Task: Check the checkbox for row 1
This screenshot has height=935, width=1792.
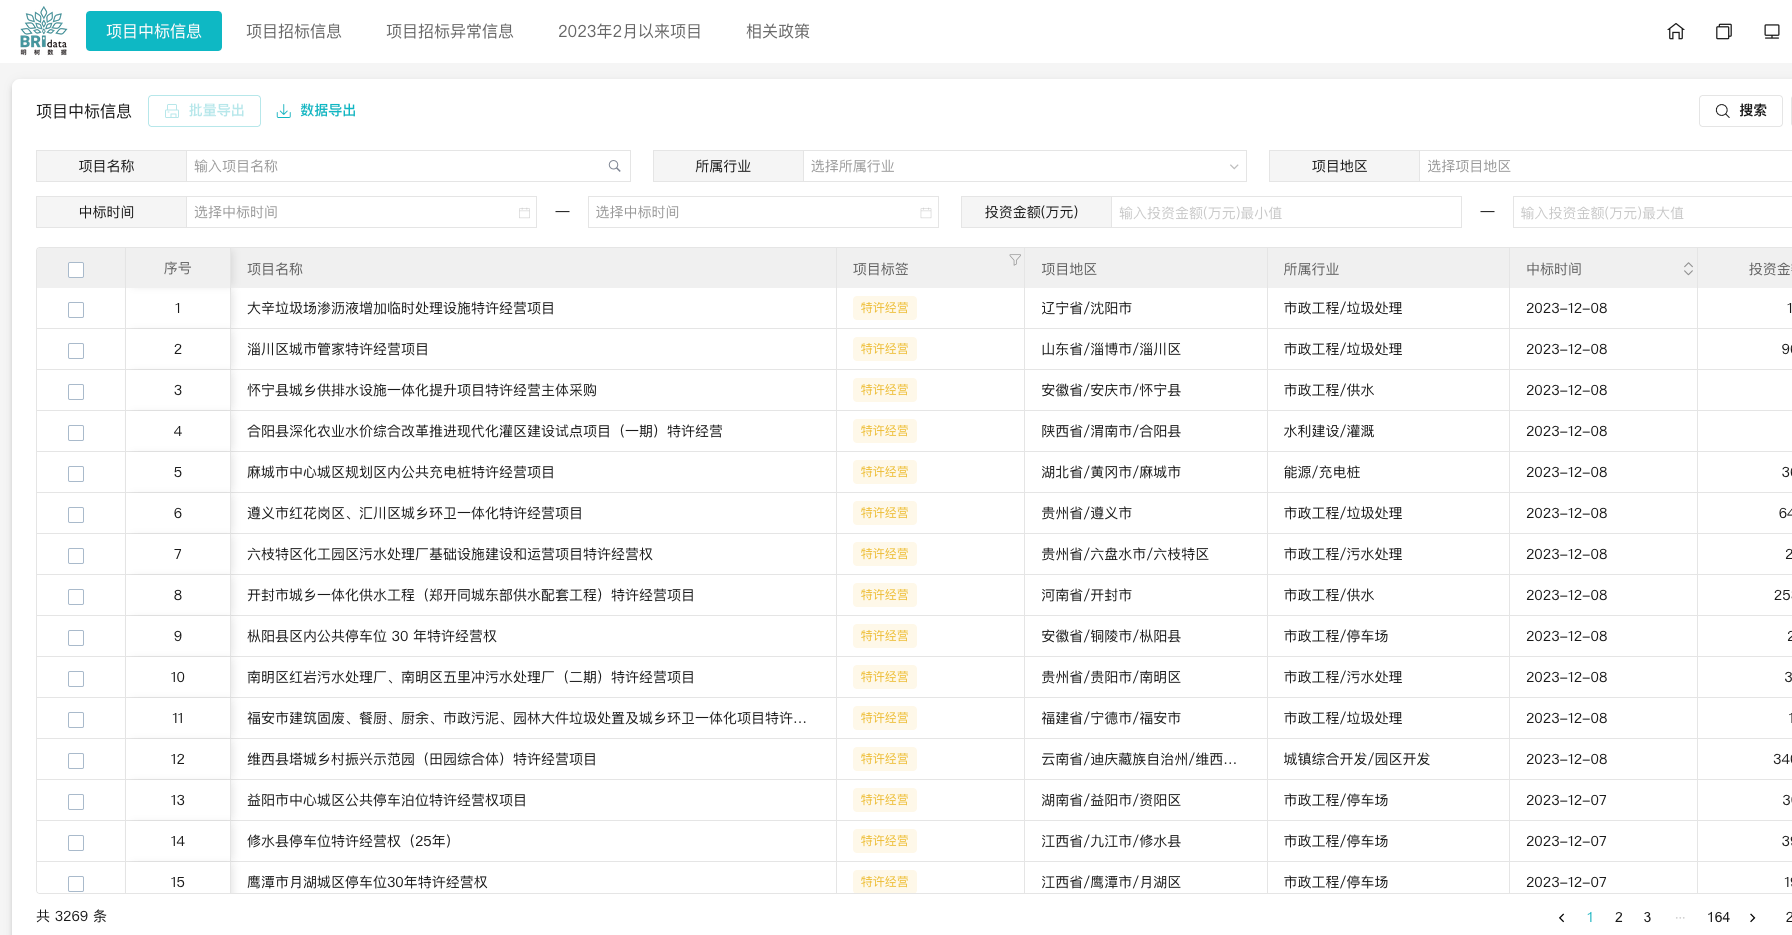Action: tap(76, 310)
